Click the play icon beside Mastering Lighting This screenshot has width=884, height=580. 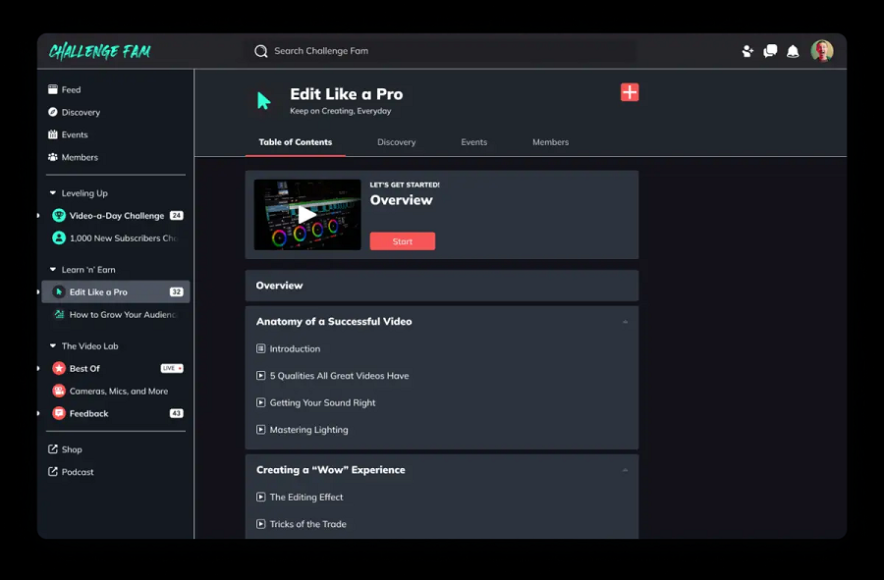(260, 430)
